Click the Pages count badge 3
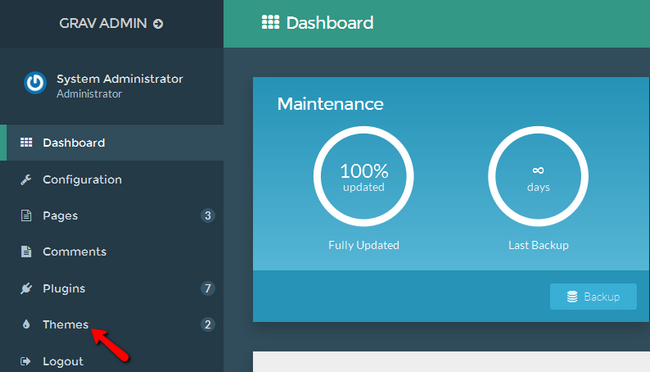Image resolution: width=650 pixels, height=372 pixels. pyautogui.click(x=208, y=216)
